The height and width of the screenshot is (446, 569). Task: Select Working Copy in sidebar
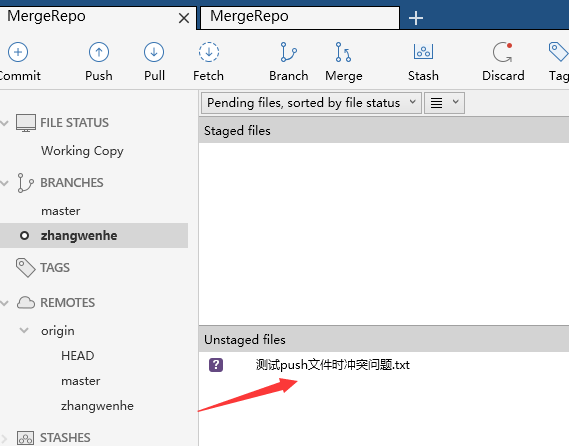(x=82, y=151)
